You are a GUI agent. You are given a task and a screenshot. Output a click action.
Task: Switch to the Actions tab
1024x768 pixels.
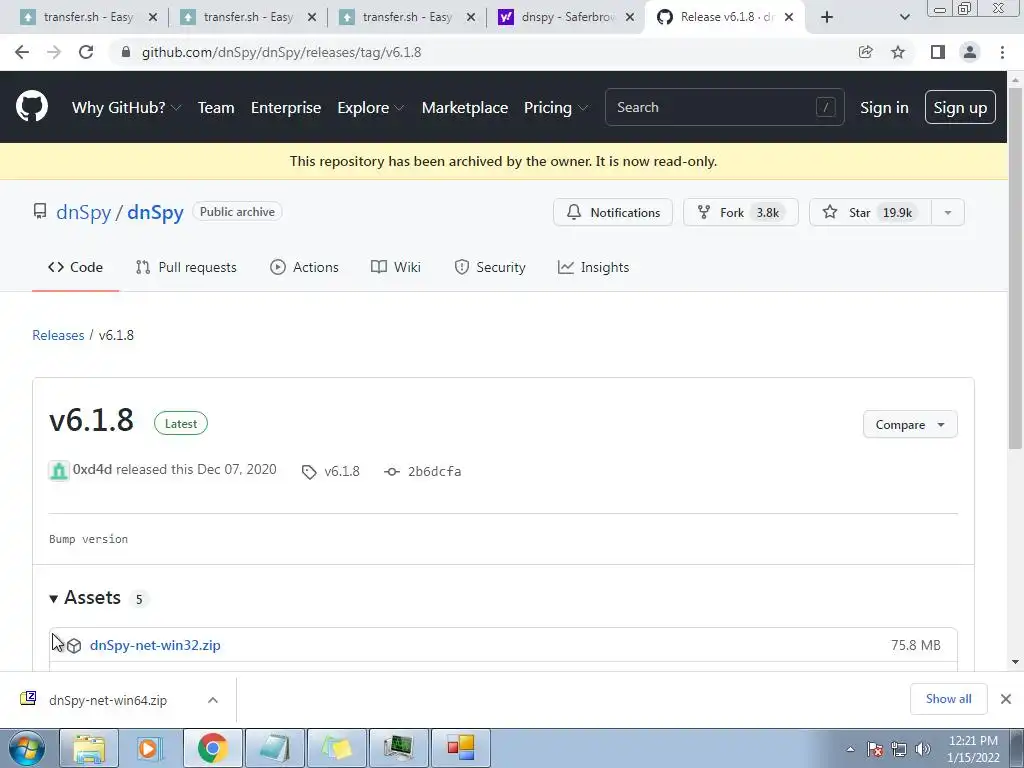(x=304, y=267)
